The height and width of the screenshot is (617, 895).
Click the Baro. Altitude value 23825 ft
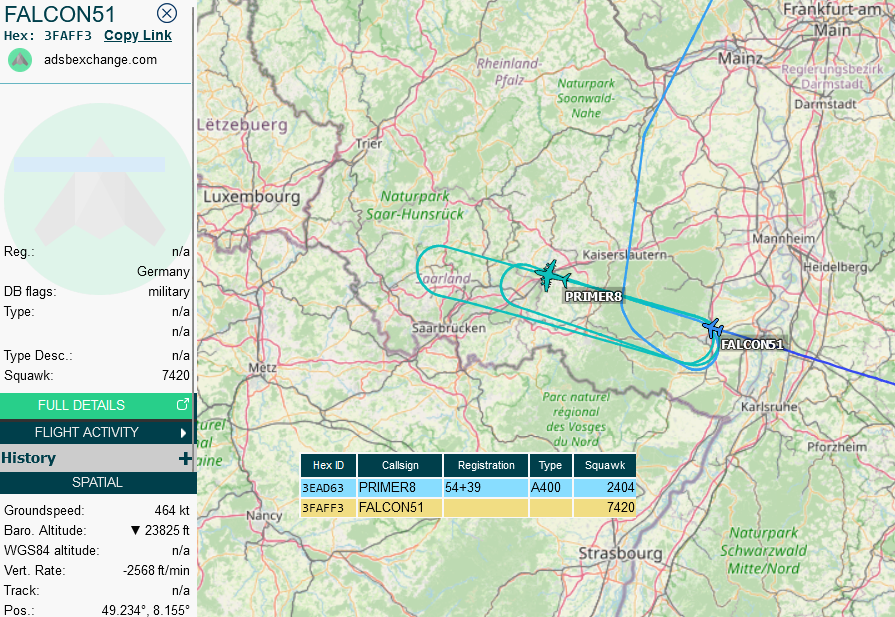167,530
